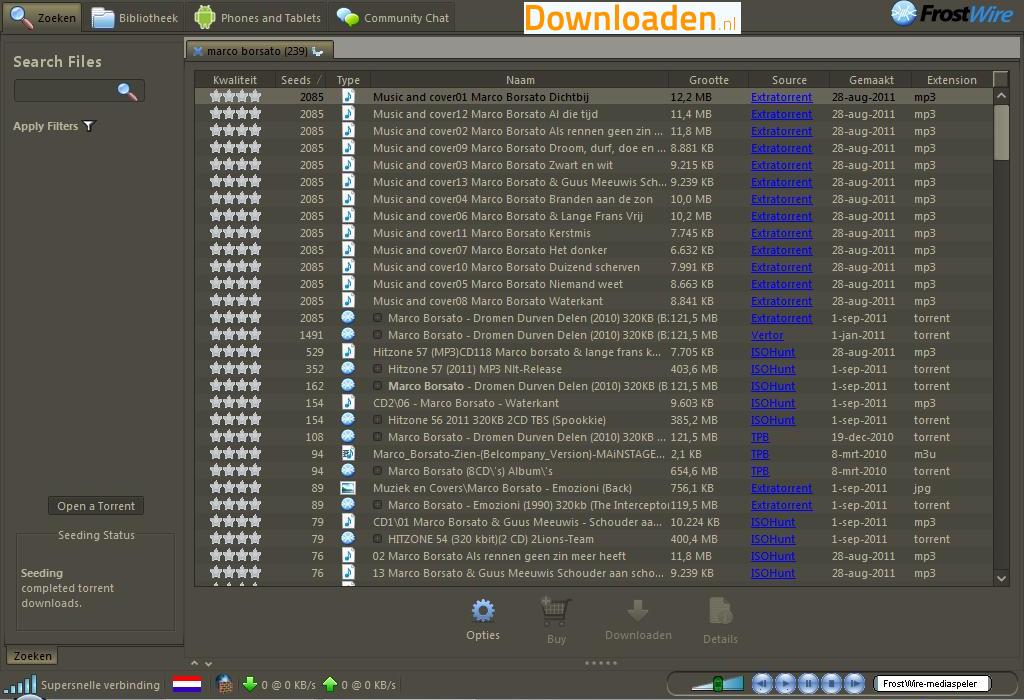Click the star rating of the Al die tijd row
Viewport: 1024px width, 700px height.
point(235,114)
